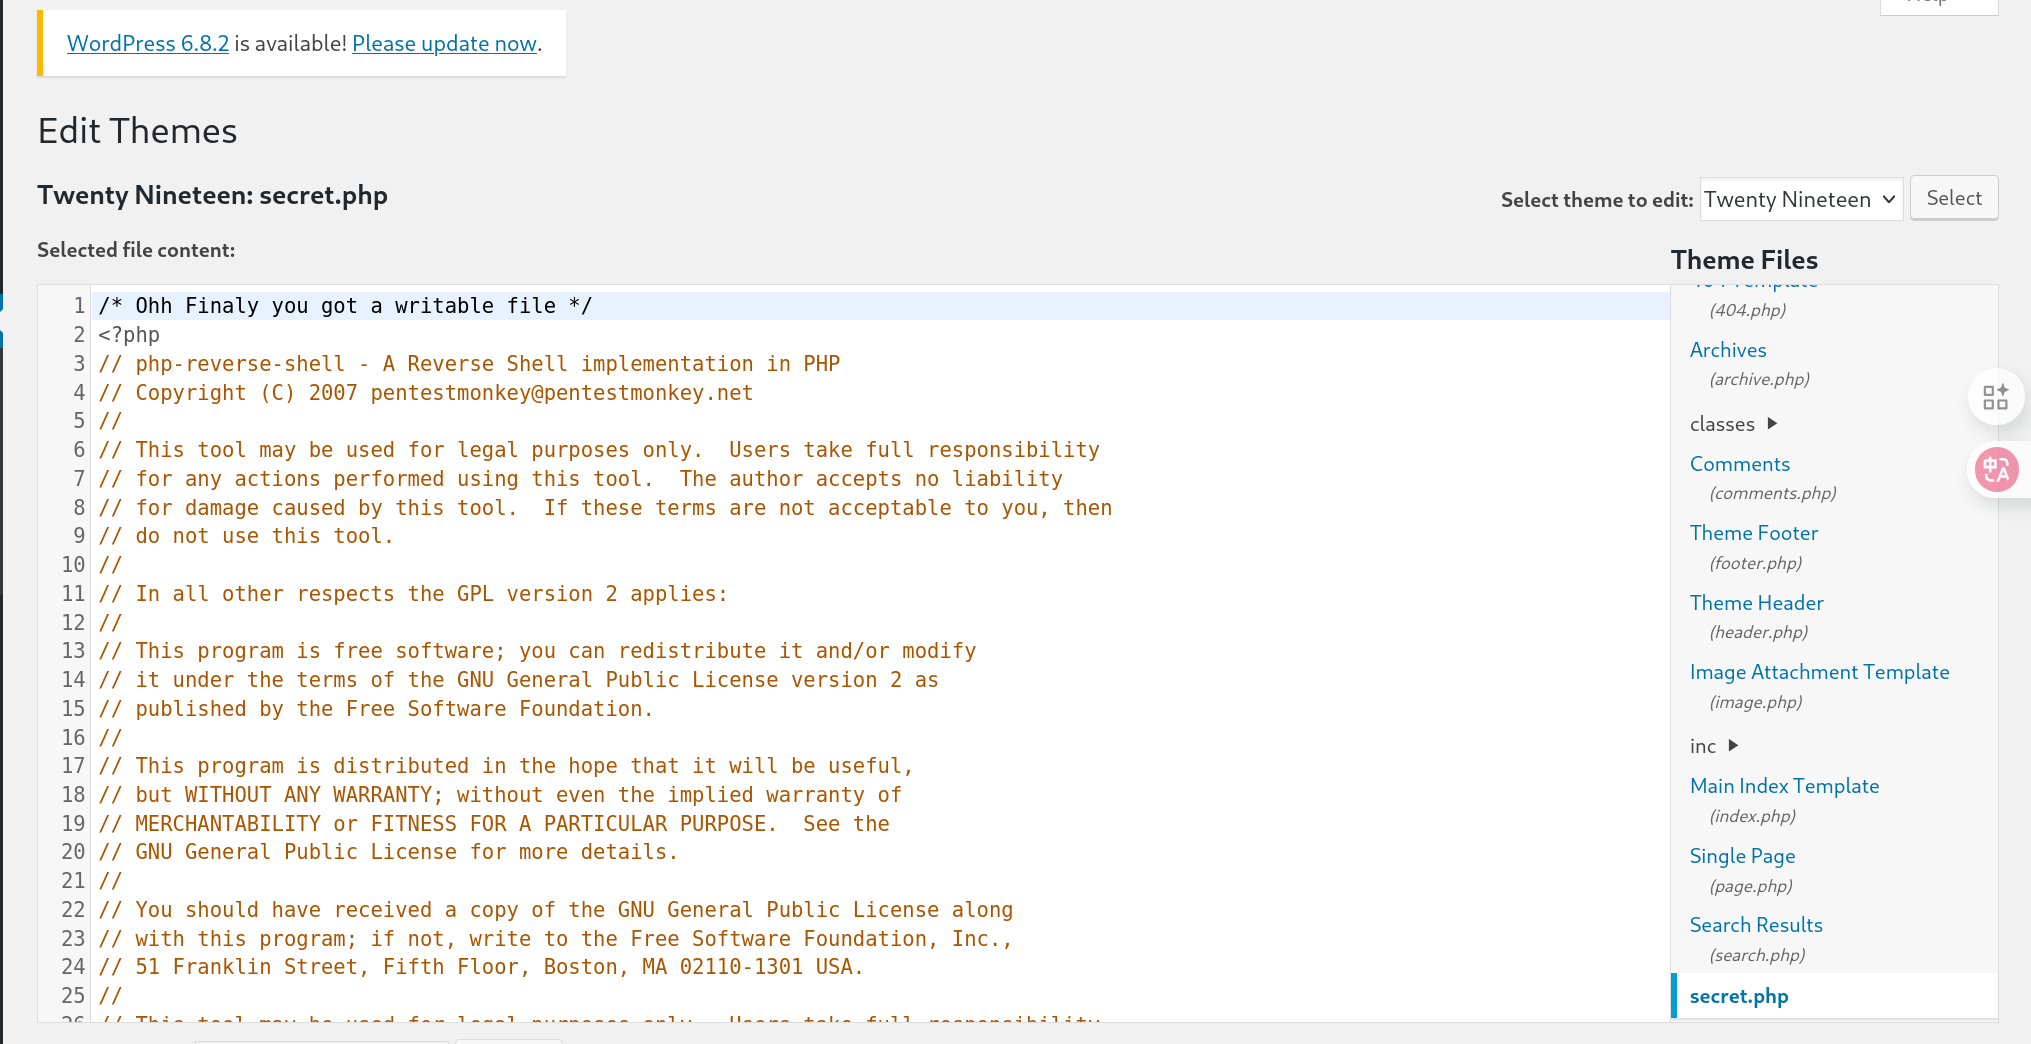This screenshot has width=2031, height=1044.
Task: Open the WordPress 6.8.2 link
Action: 147,43
